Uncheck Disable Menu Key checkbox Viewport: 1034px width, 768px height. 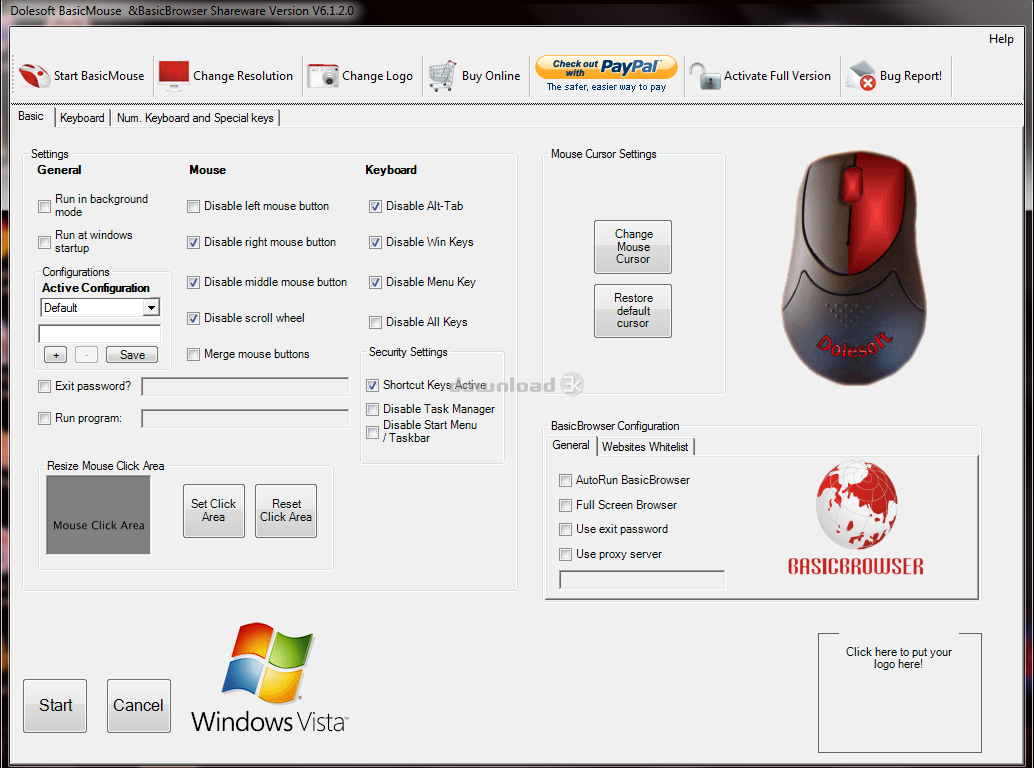pyautogui.click(x=375, y=282)
